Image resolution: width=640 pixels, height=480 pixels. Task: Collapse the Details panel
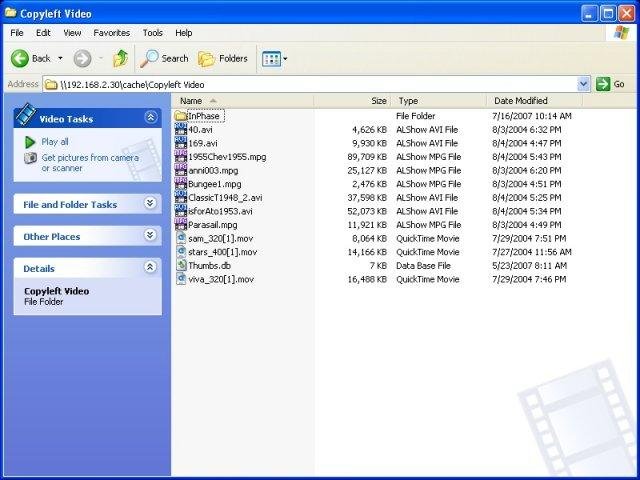pyautogui.click(x=151, y=267)
